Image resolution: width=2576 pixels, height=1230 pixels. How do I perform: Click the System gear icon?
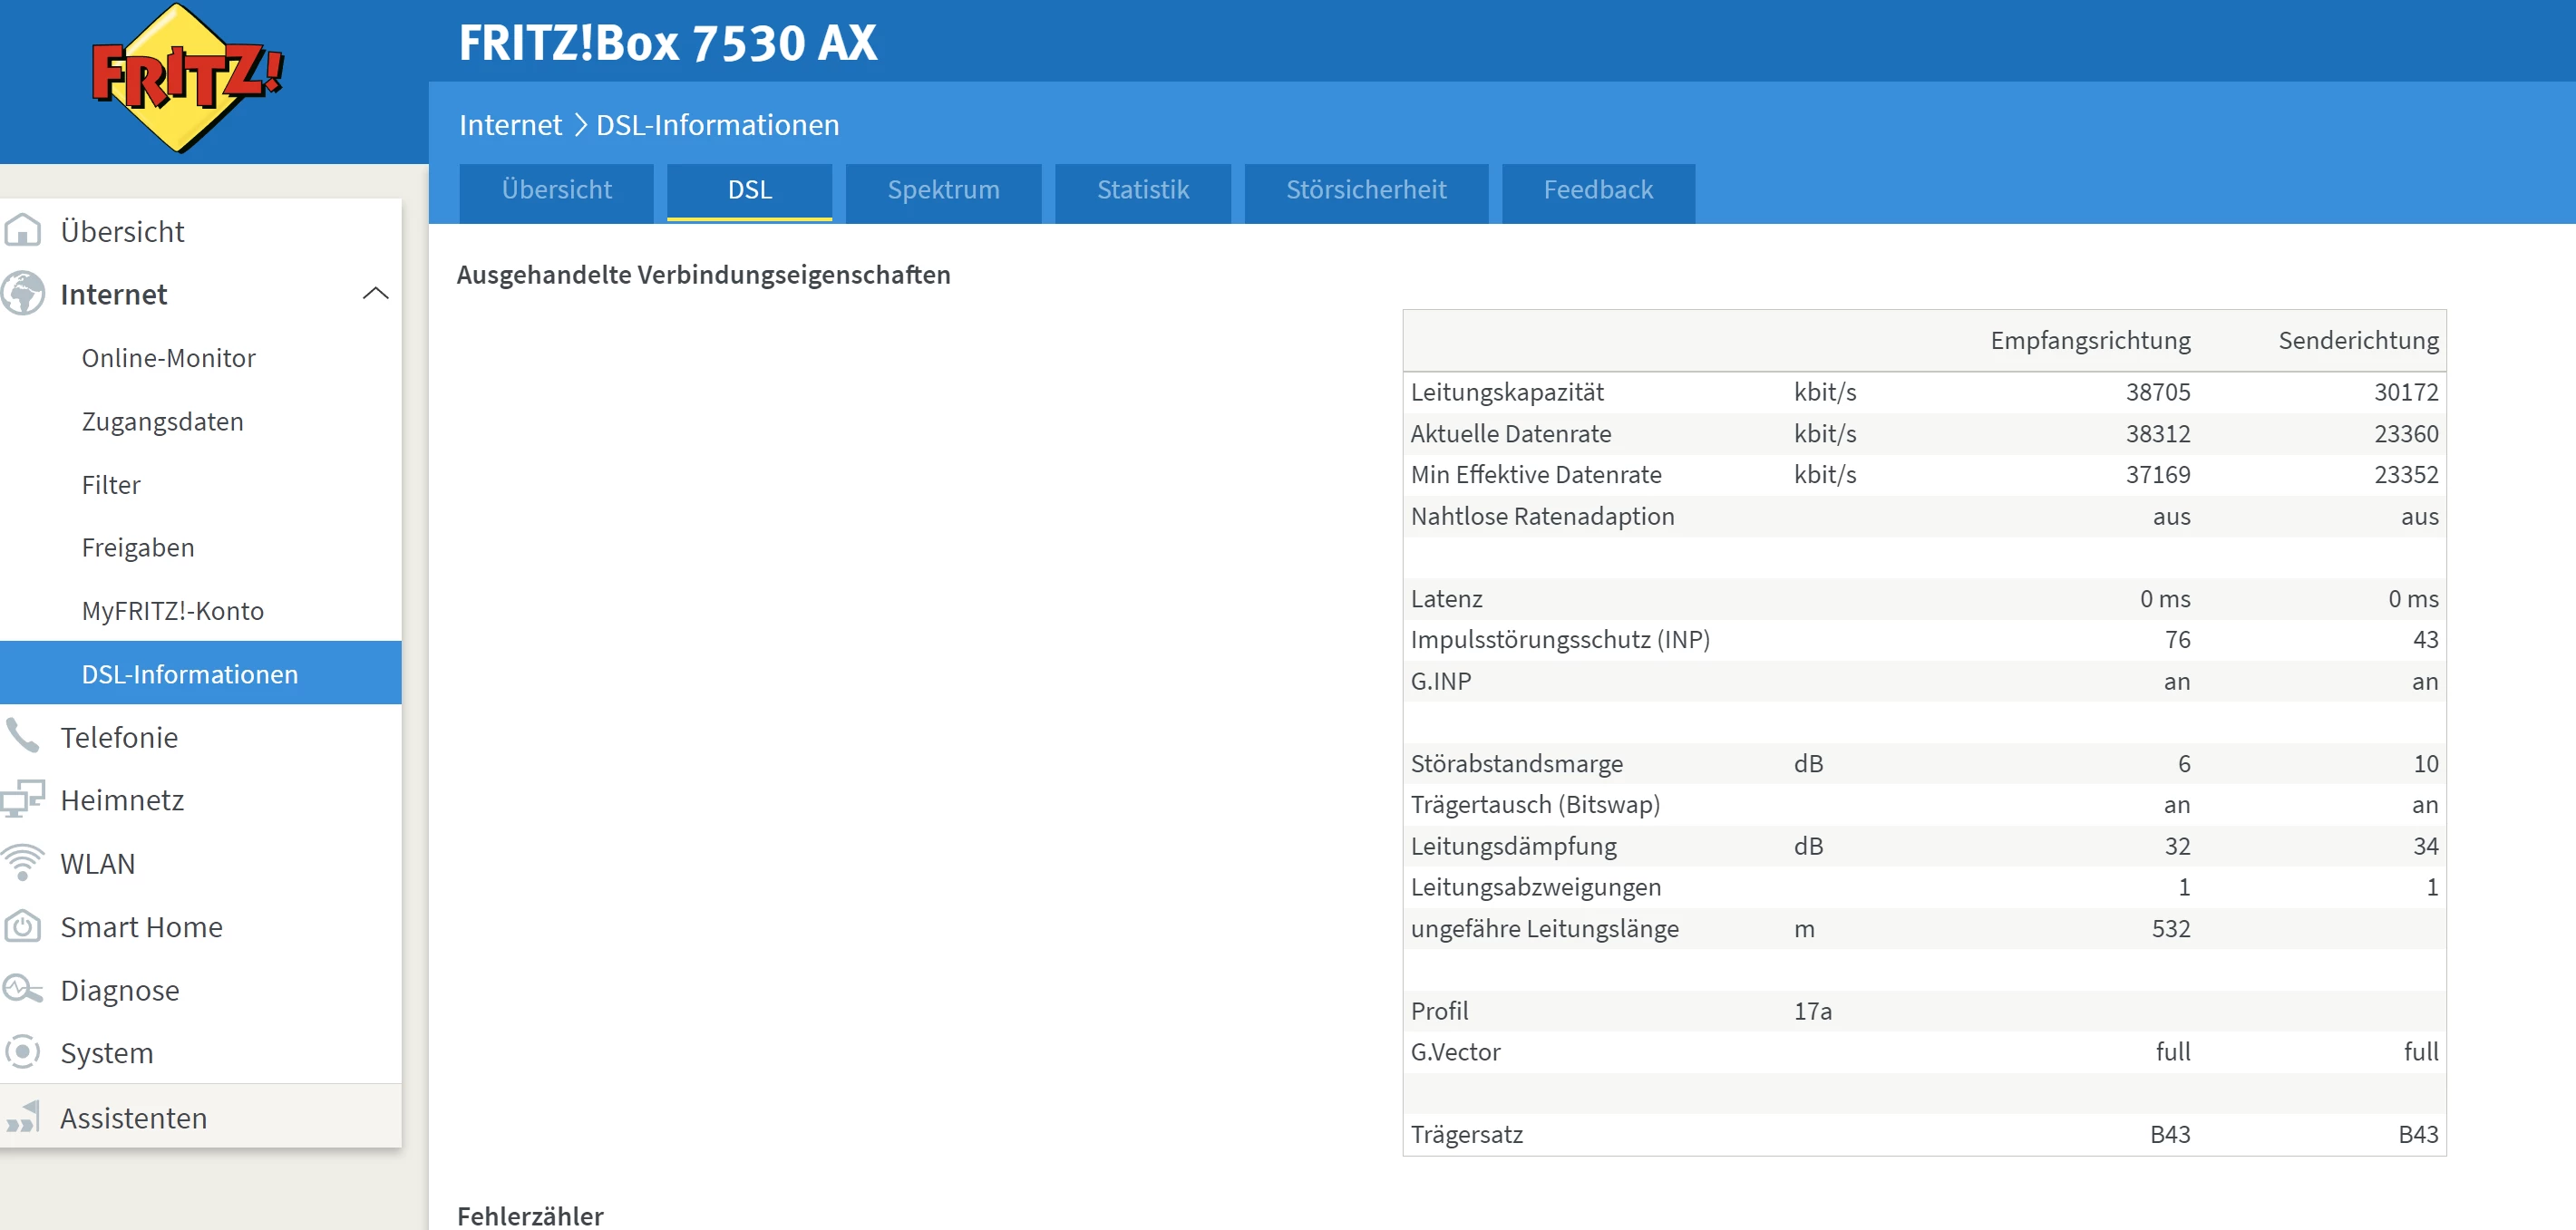coord(22,1052)
